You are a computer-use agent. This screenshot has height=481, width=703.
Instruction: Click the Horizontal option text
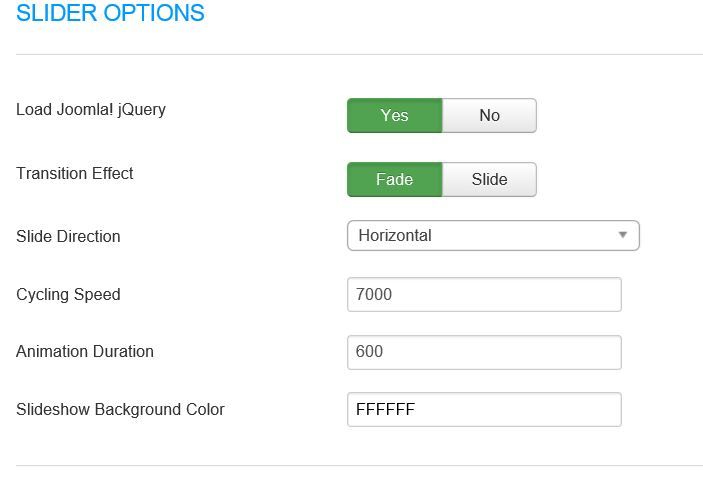[395, 235]
